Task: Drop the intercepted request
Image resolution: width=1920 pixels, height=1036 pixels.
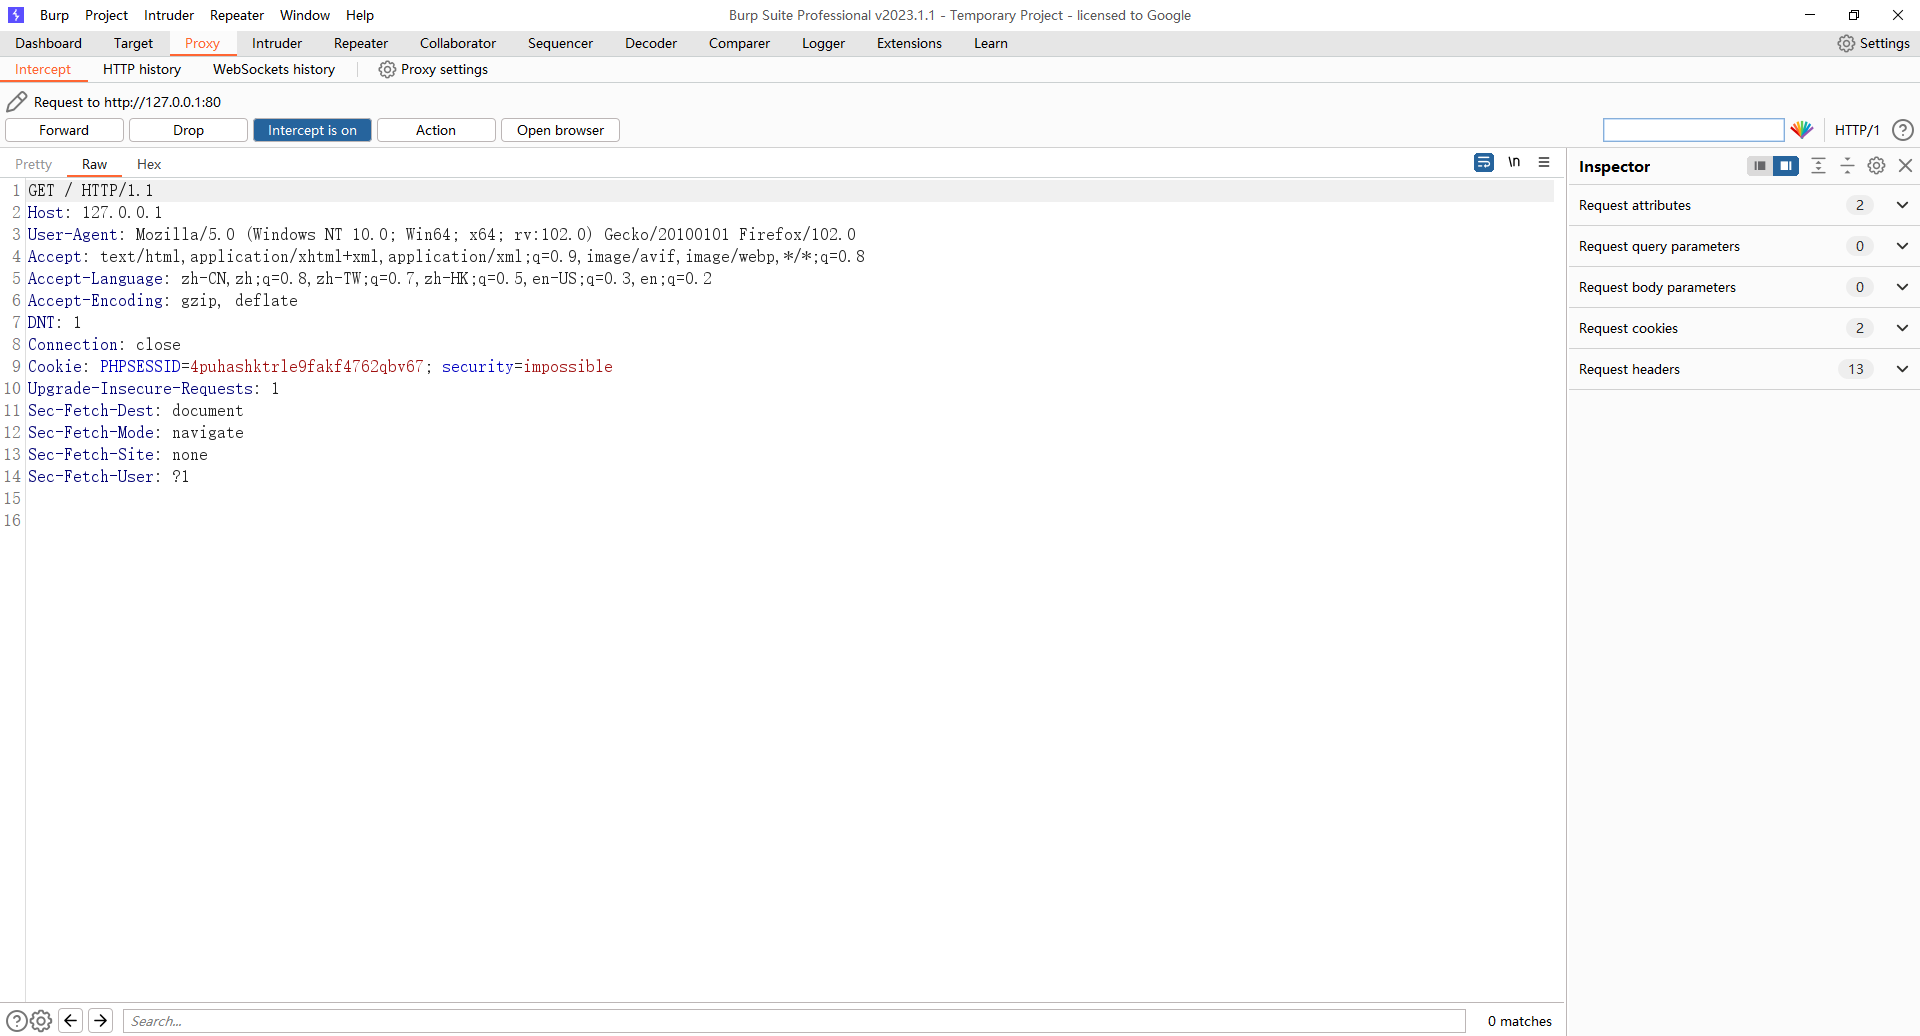Action: point(188,130)
